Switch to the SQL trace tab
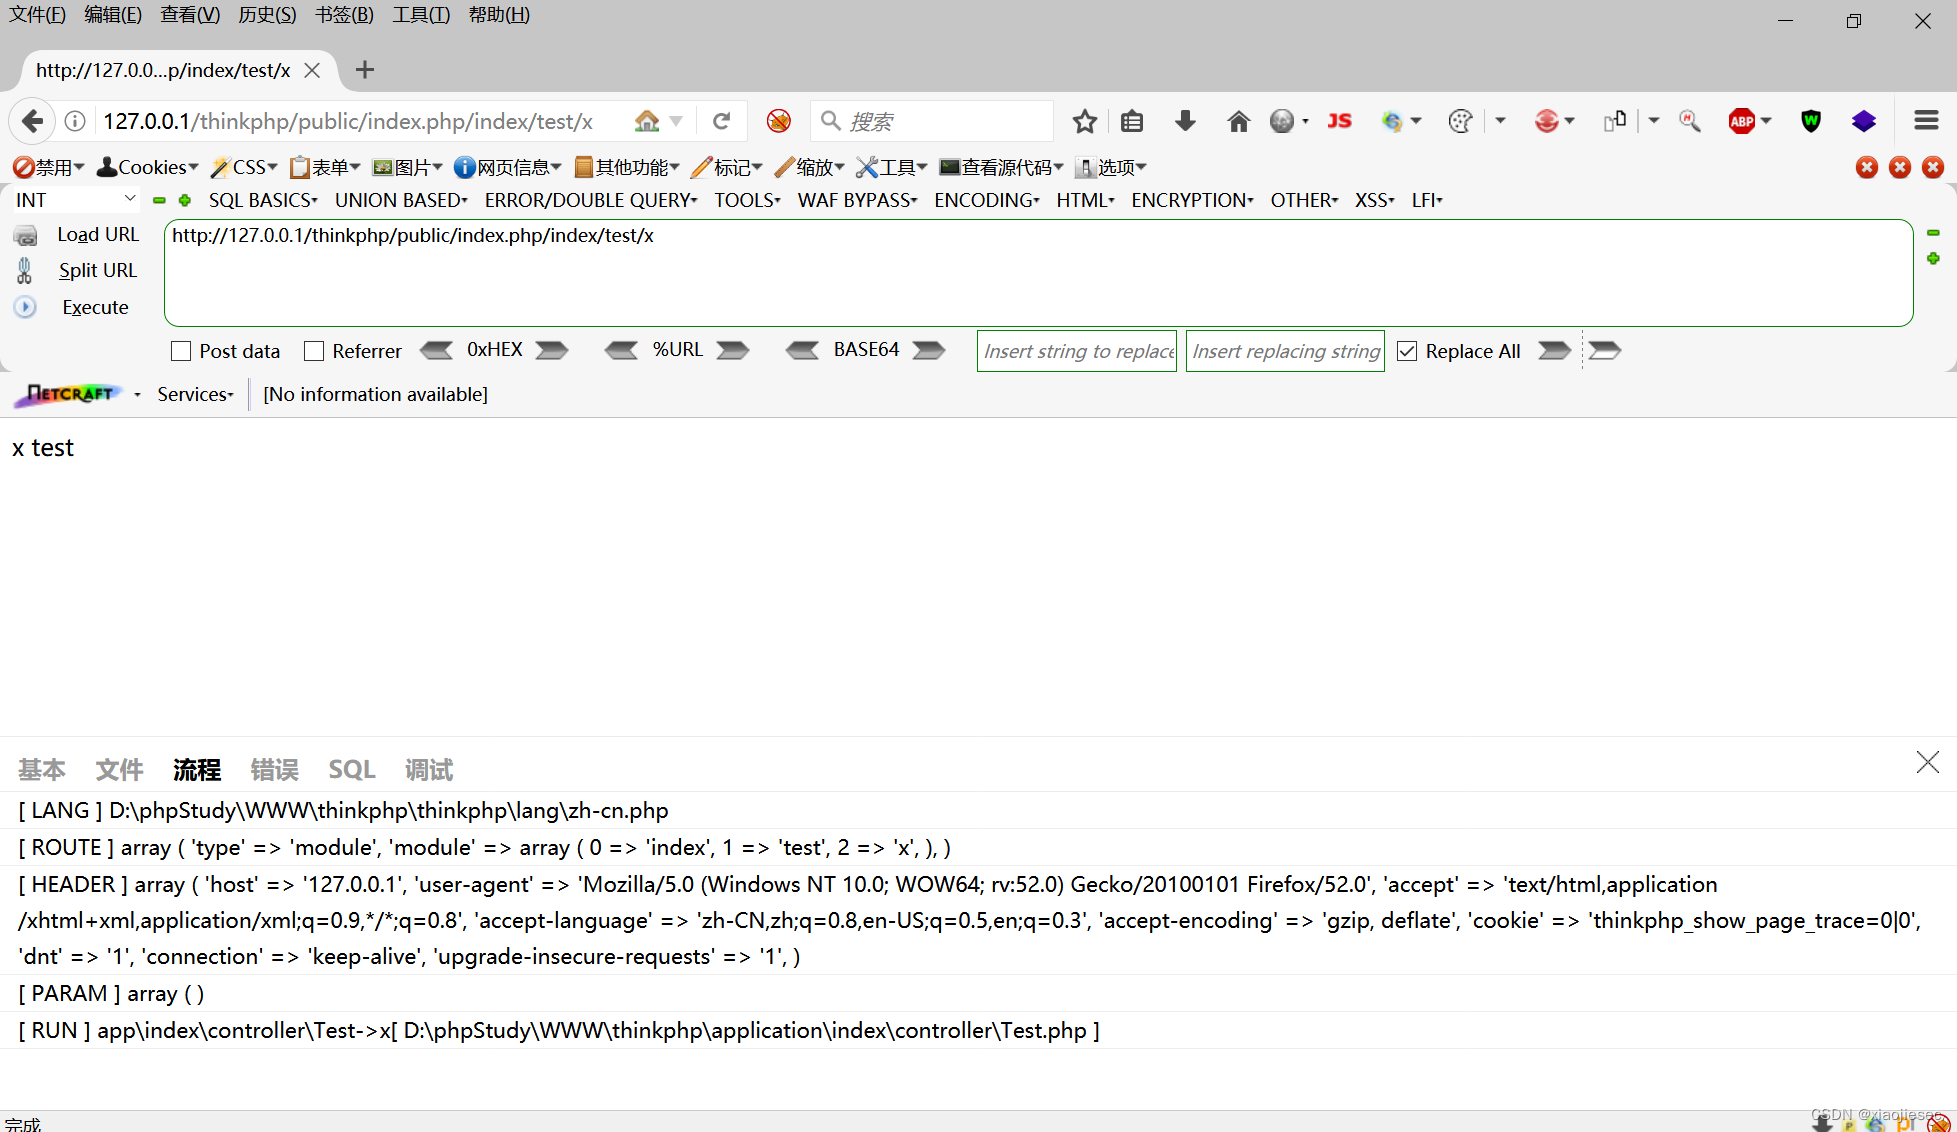 [351, 769]
